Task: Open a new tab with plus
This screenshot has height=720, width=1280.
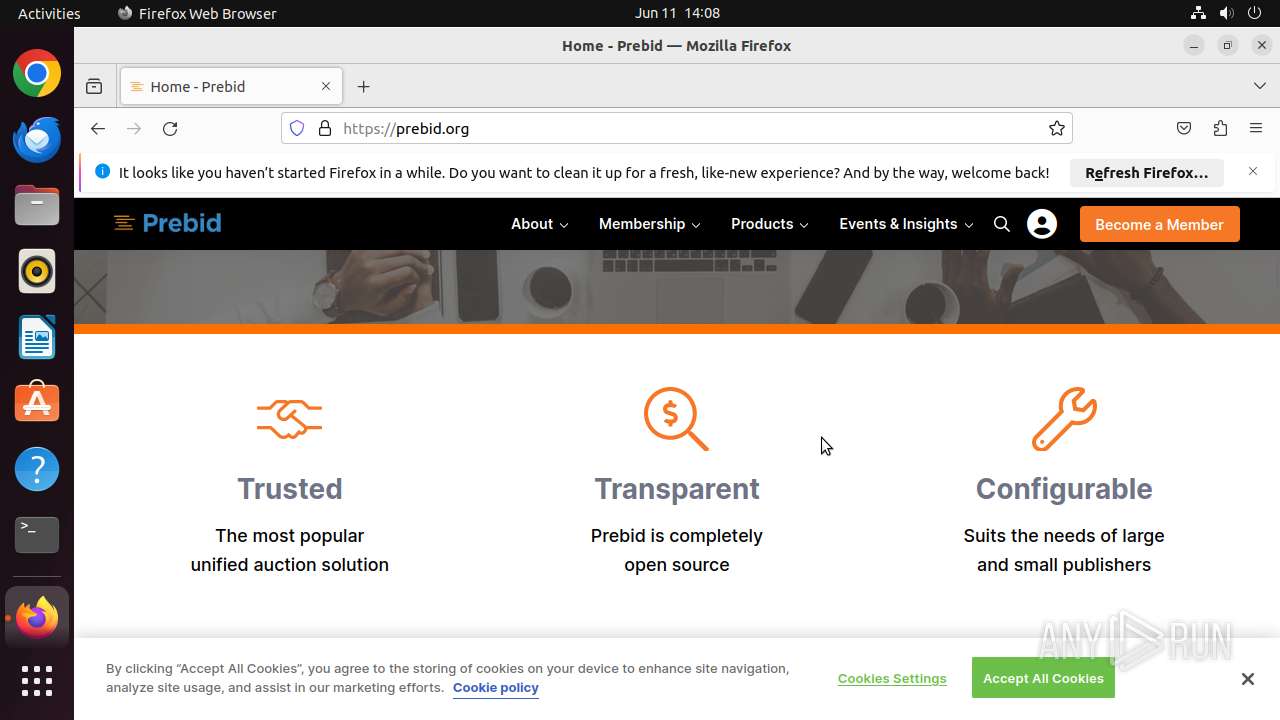Action: [363, 86]
